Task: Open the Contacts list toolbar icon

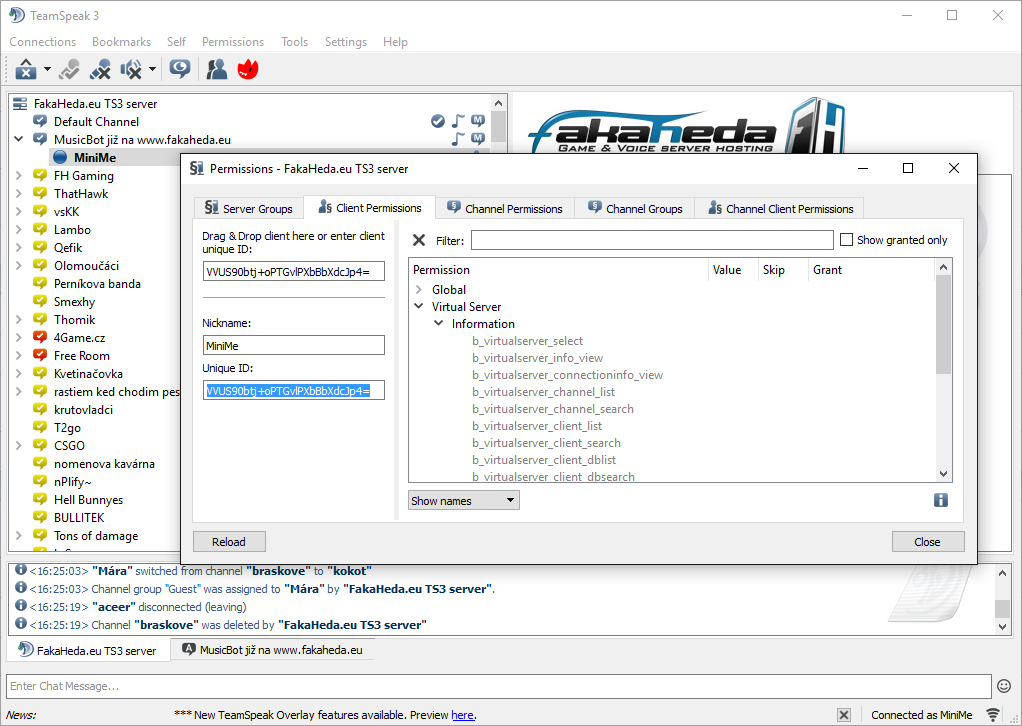Action: [216, 68]
